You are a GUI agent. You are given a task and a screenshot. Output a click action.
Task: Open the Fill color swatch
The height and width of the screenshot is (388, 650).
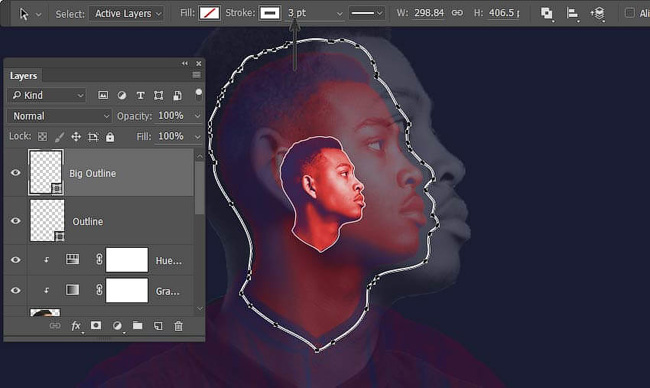209,13
